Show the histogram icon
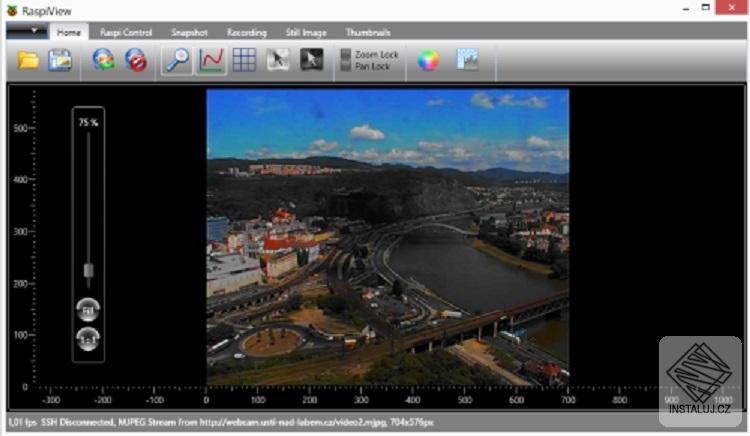The height and width of the screenshot is (436, 750). click(467, 60)
